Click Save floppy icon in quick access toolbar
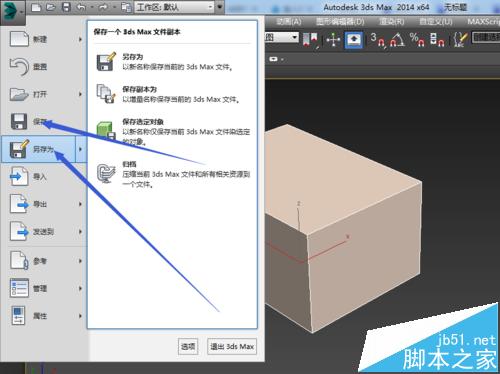Screen dimensions: 500x374 [x=66, y=7]
